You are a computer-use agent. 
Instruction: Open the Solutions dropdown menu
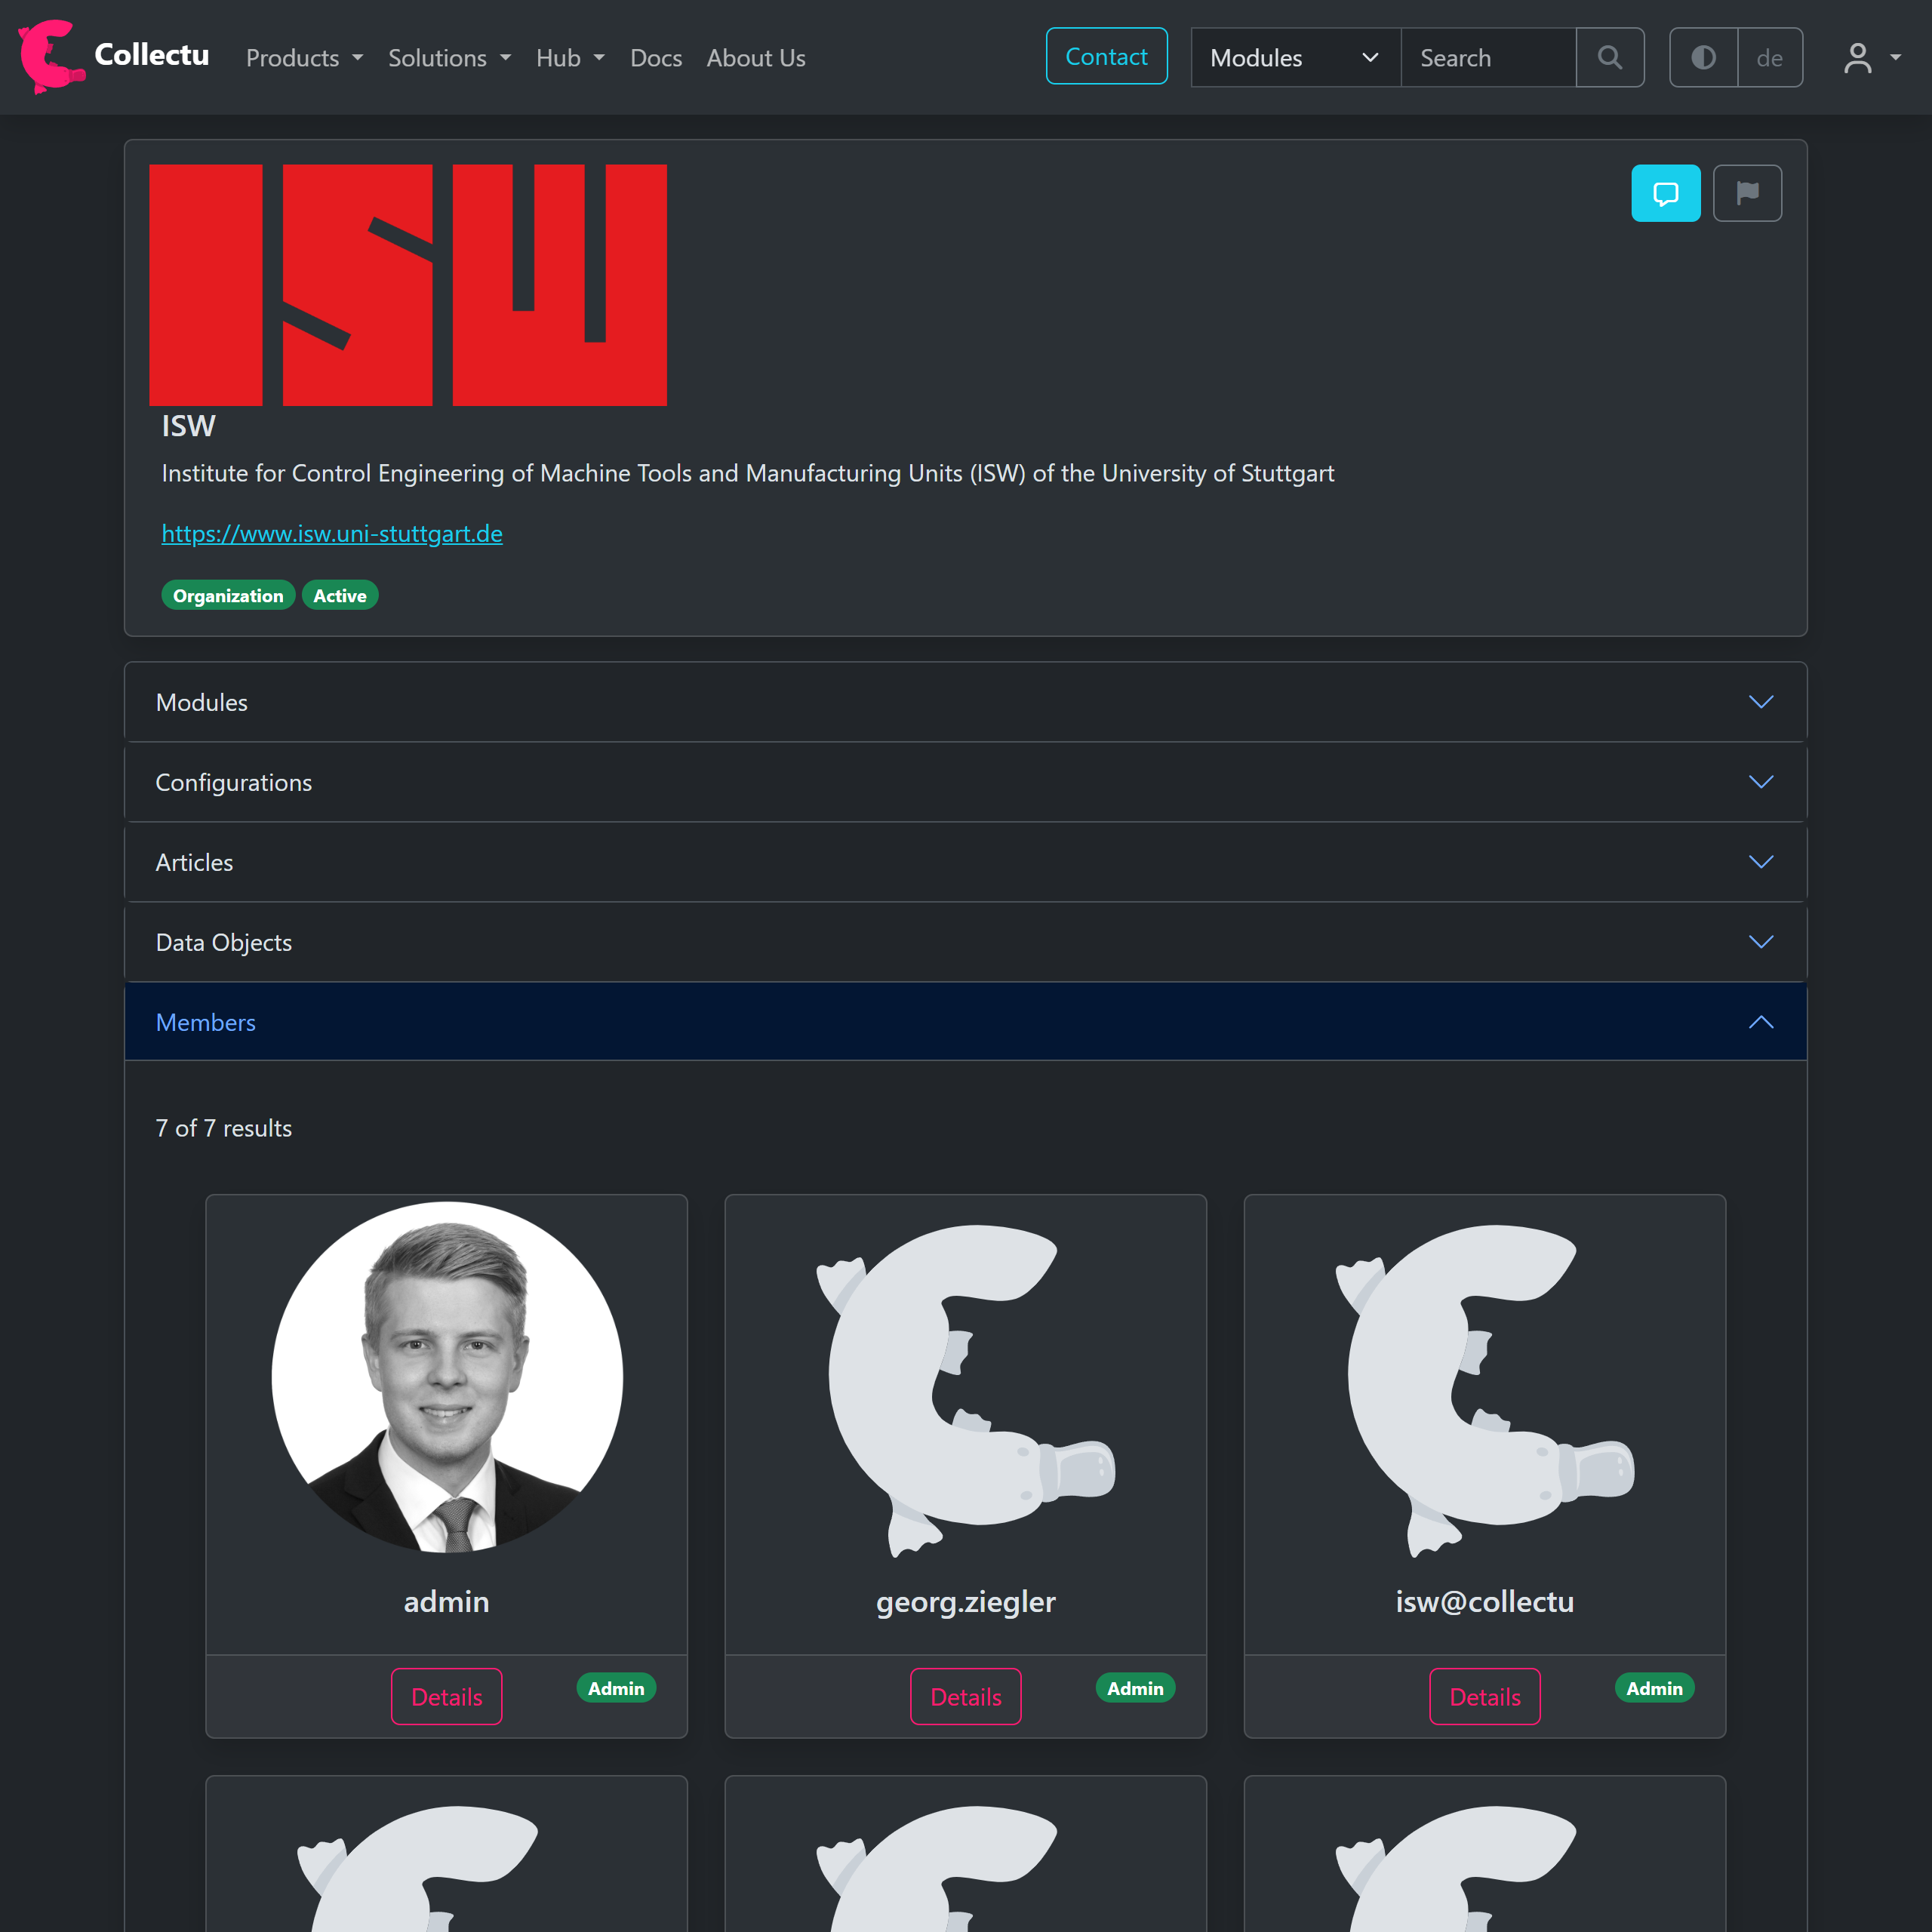click(x=449, y=58)
